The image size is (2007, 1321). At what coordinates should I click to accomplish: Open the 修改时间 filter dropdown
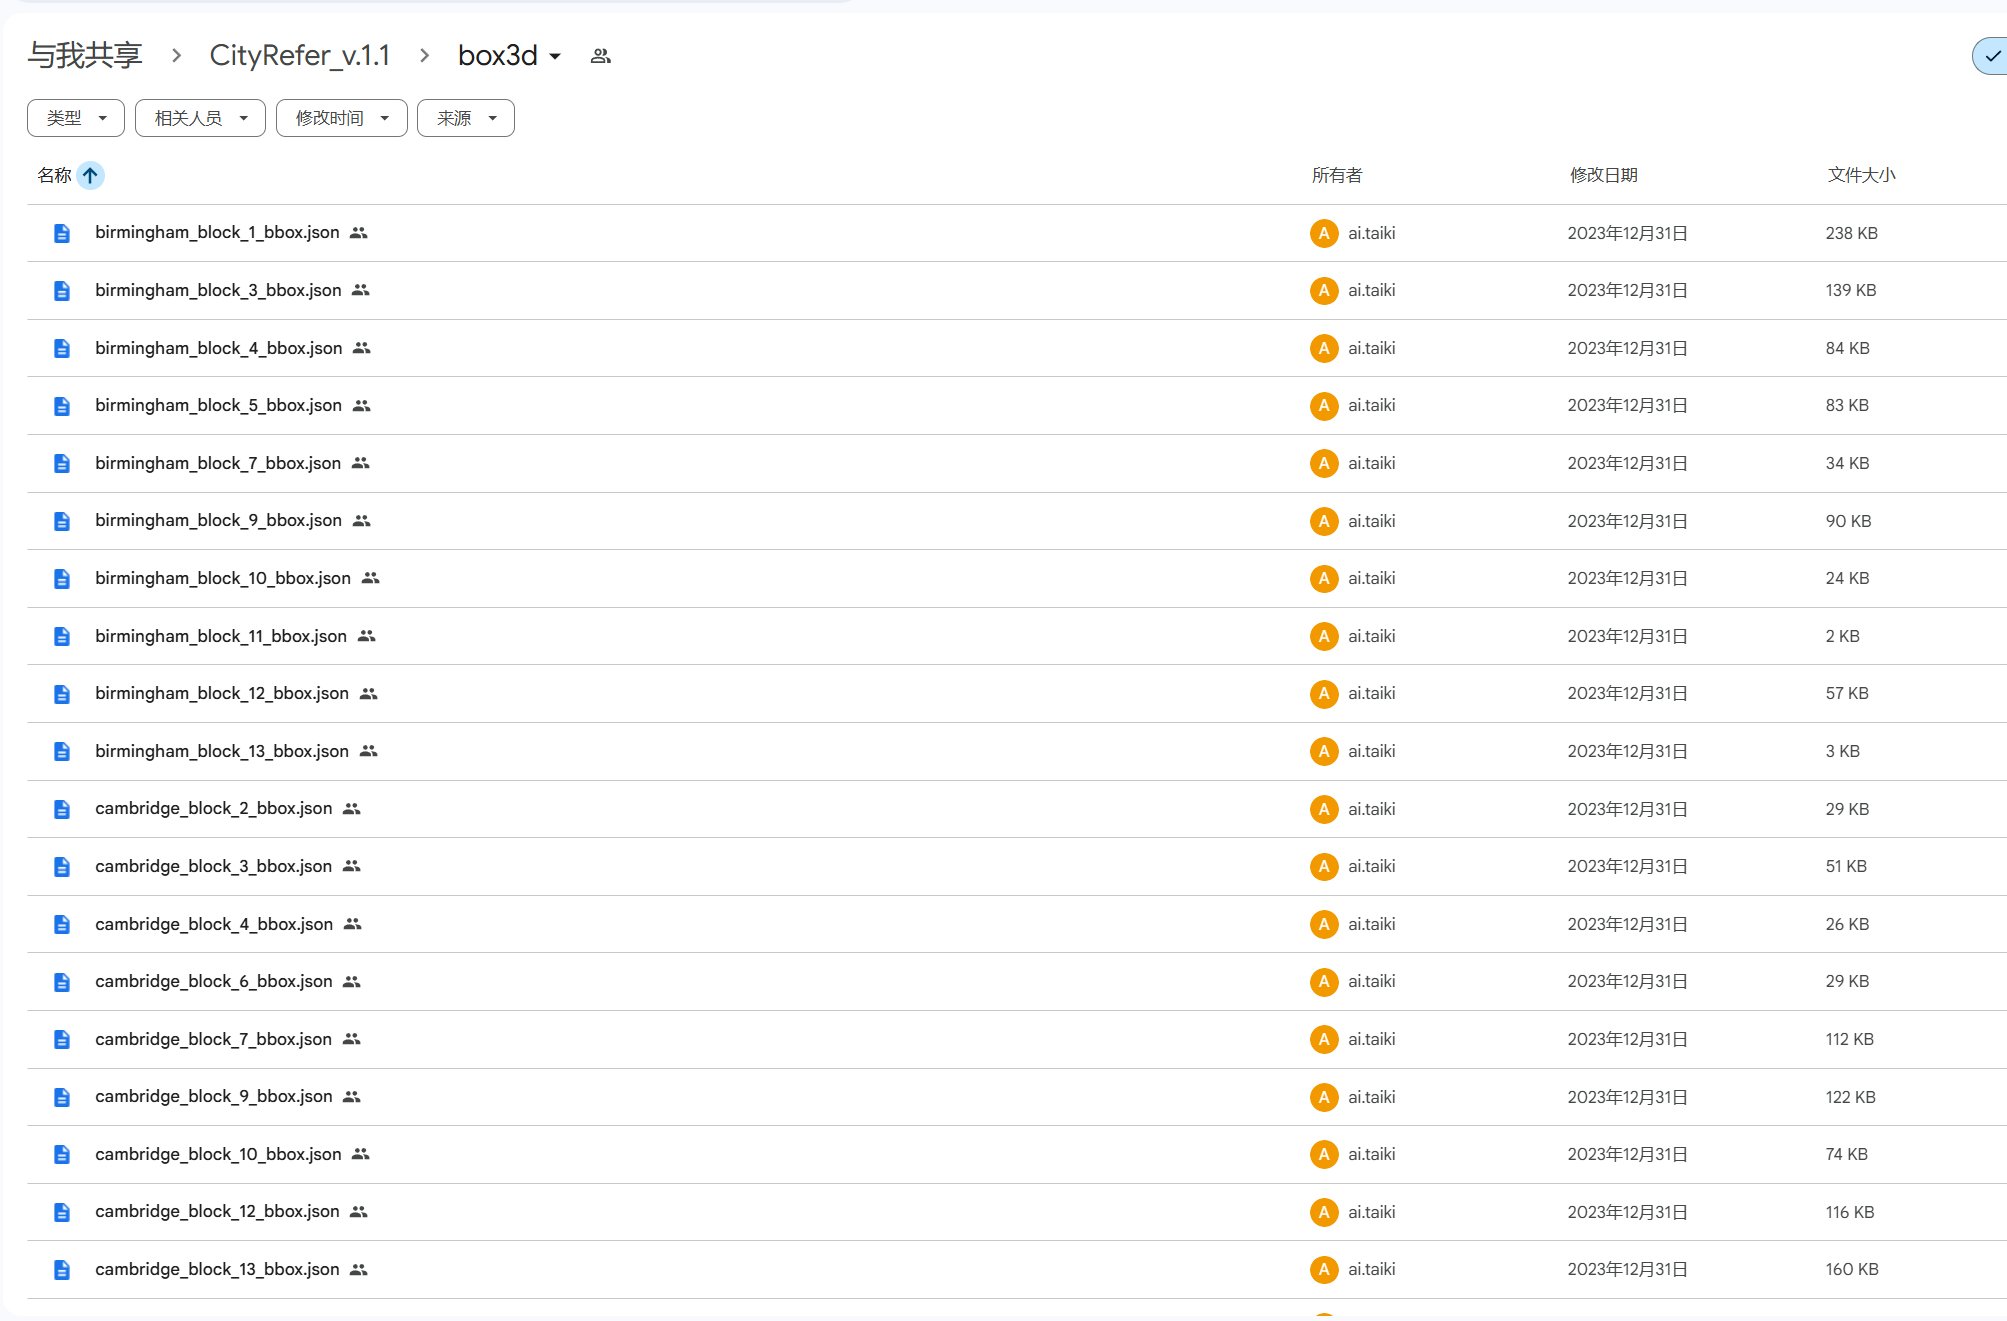[x=341, y=118]
